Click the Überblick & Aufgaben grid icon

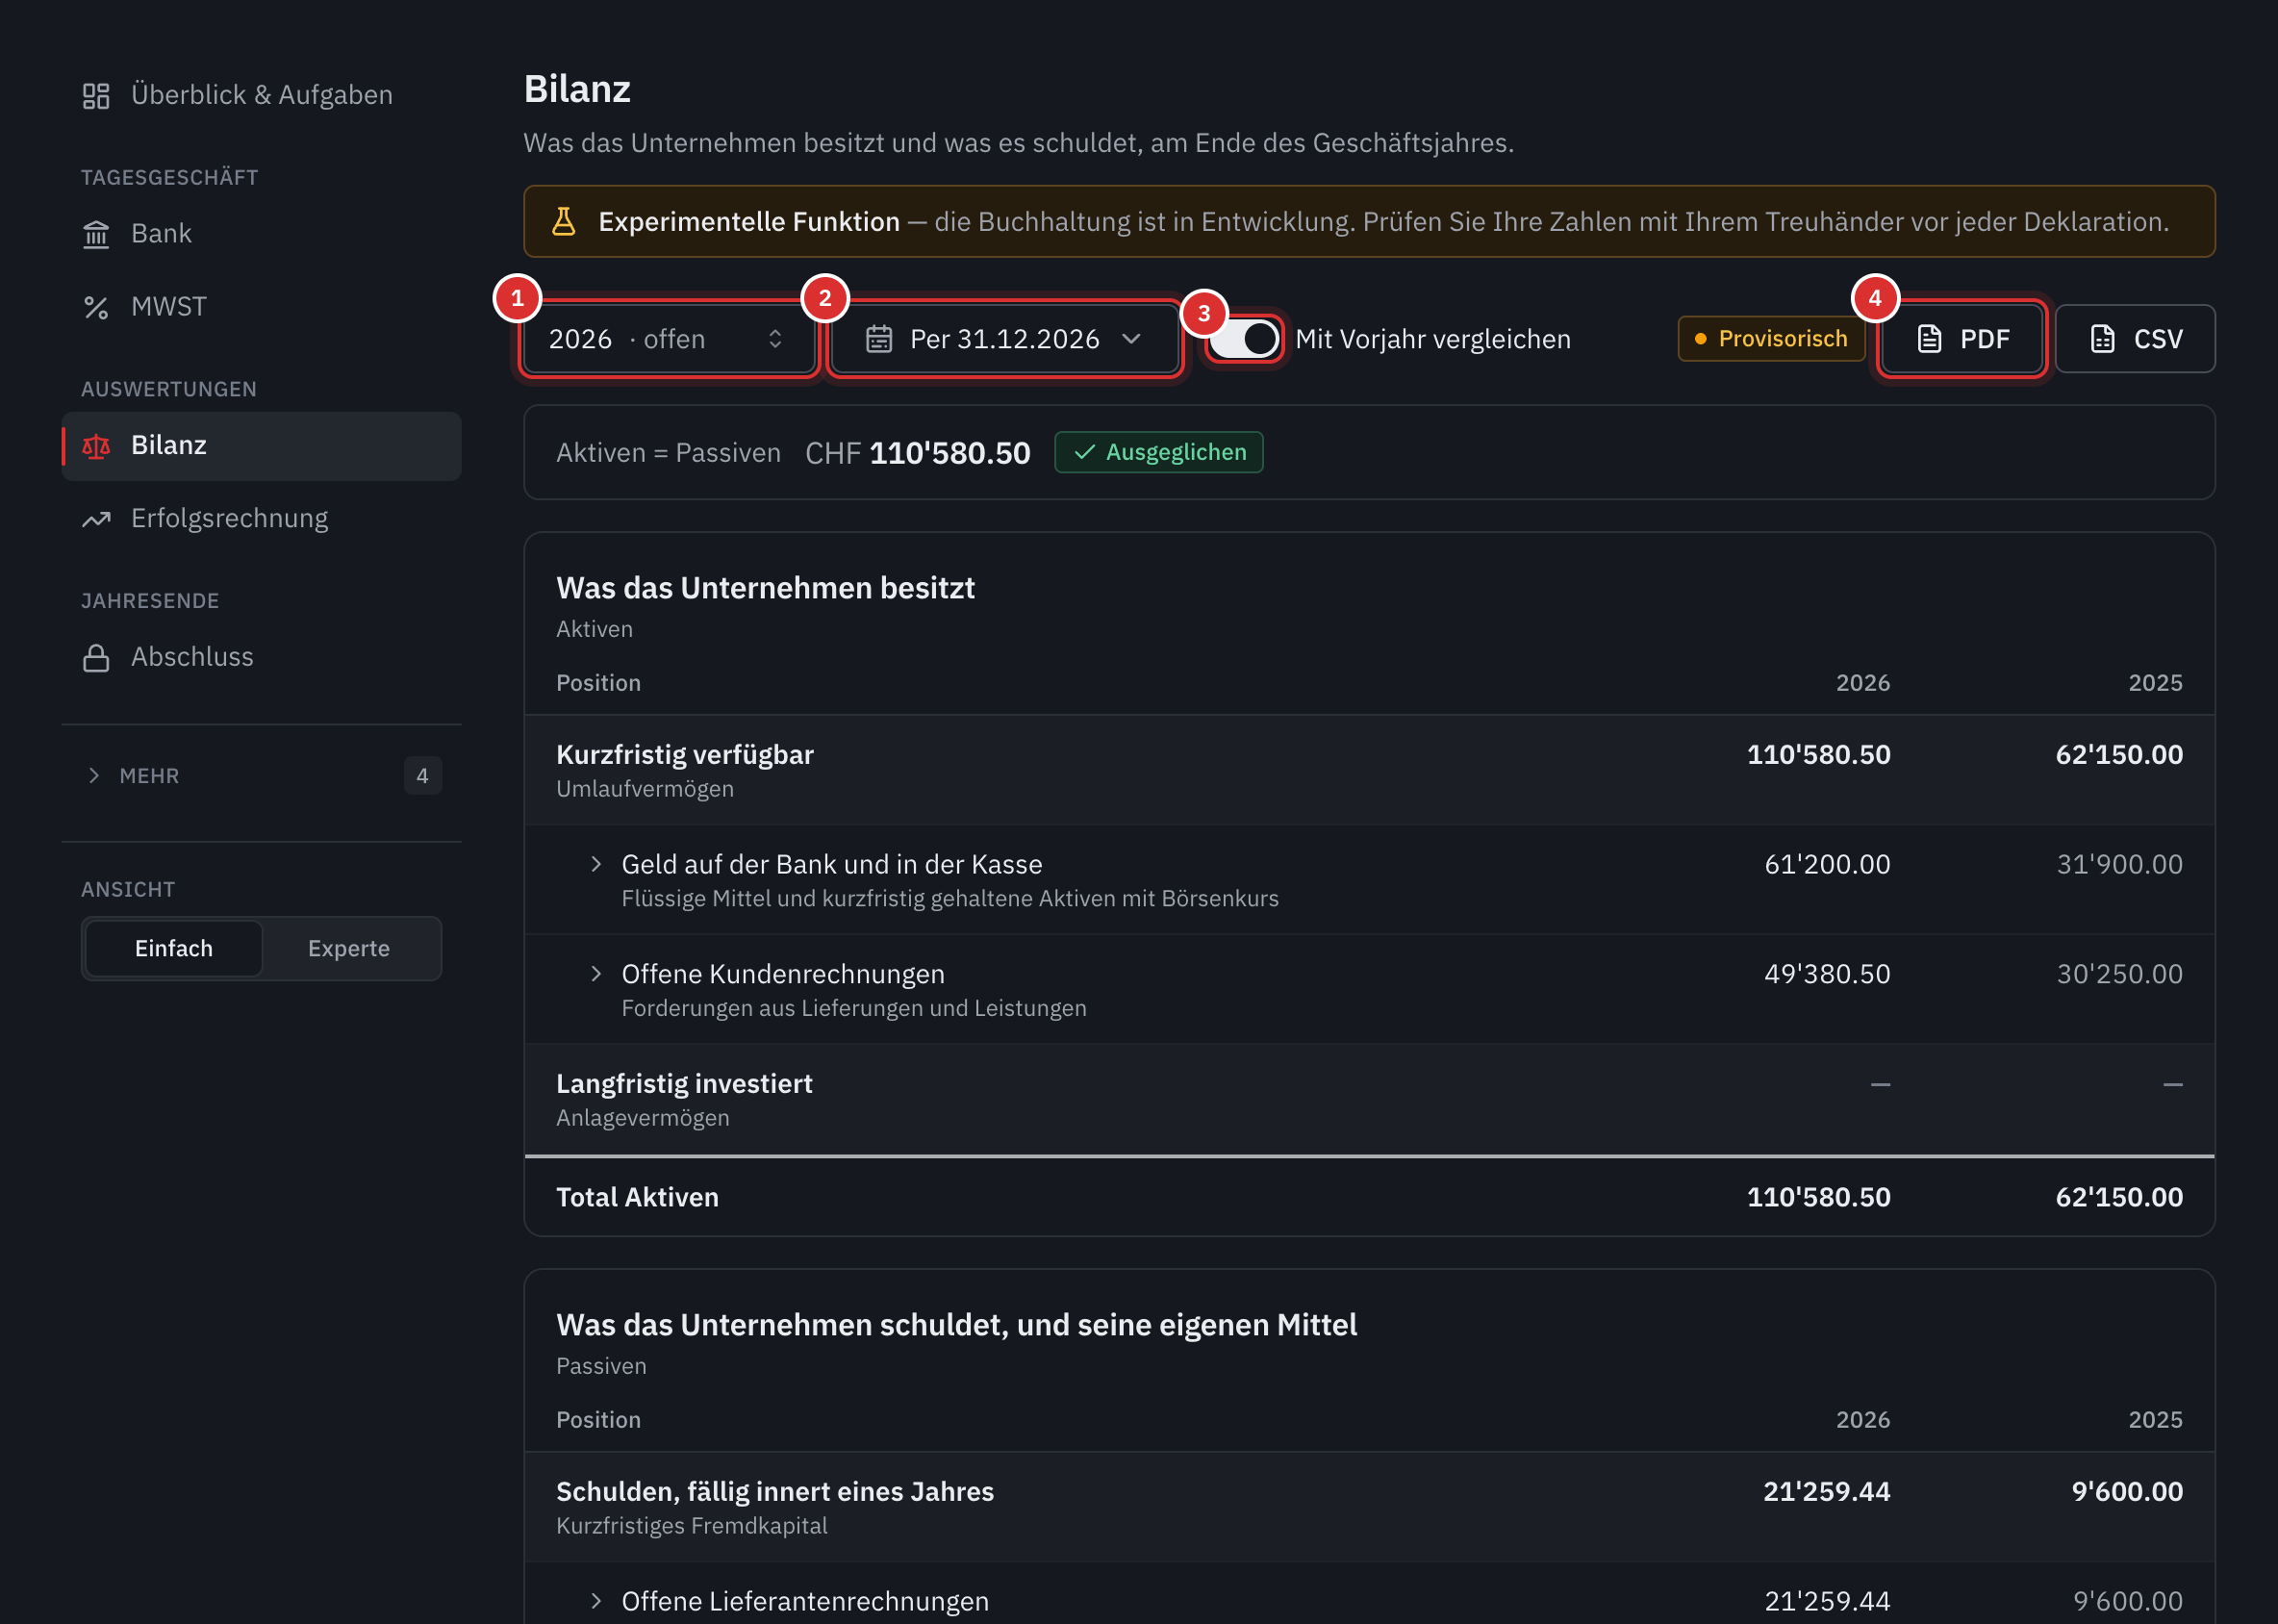coord(96,95)
